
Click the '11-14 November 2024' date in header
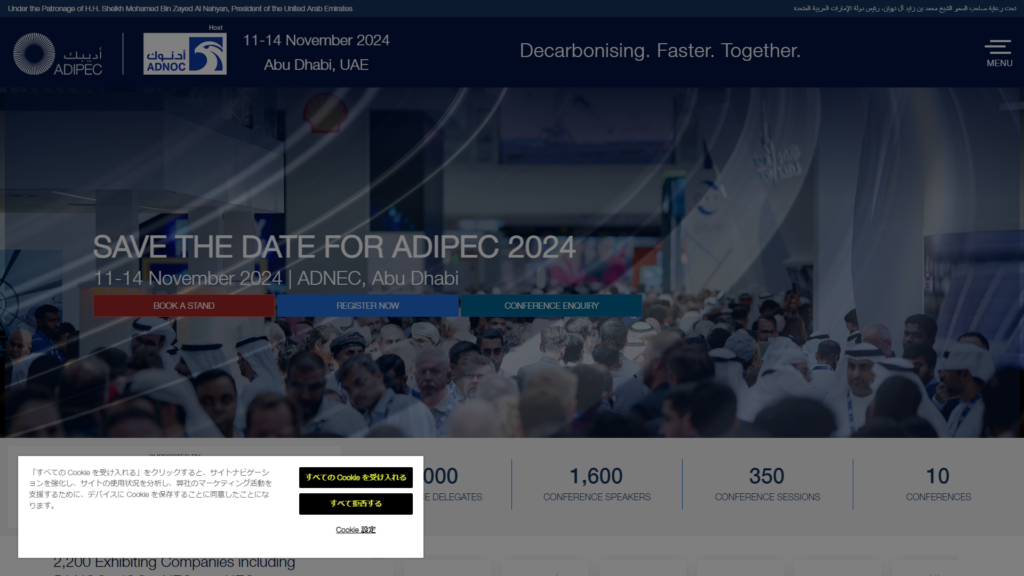point(316,40)
